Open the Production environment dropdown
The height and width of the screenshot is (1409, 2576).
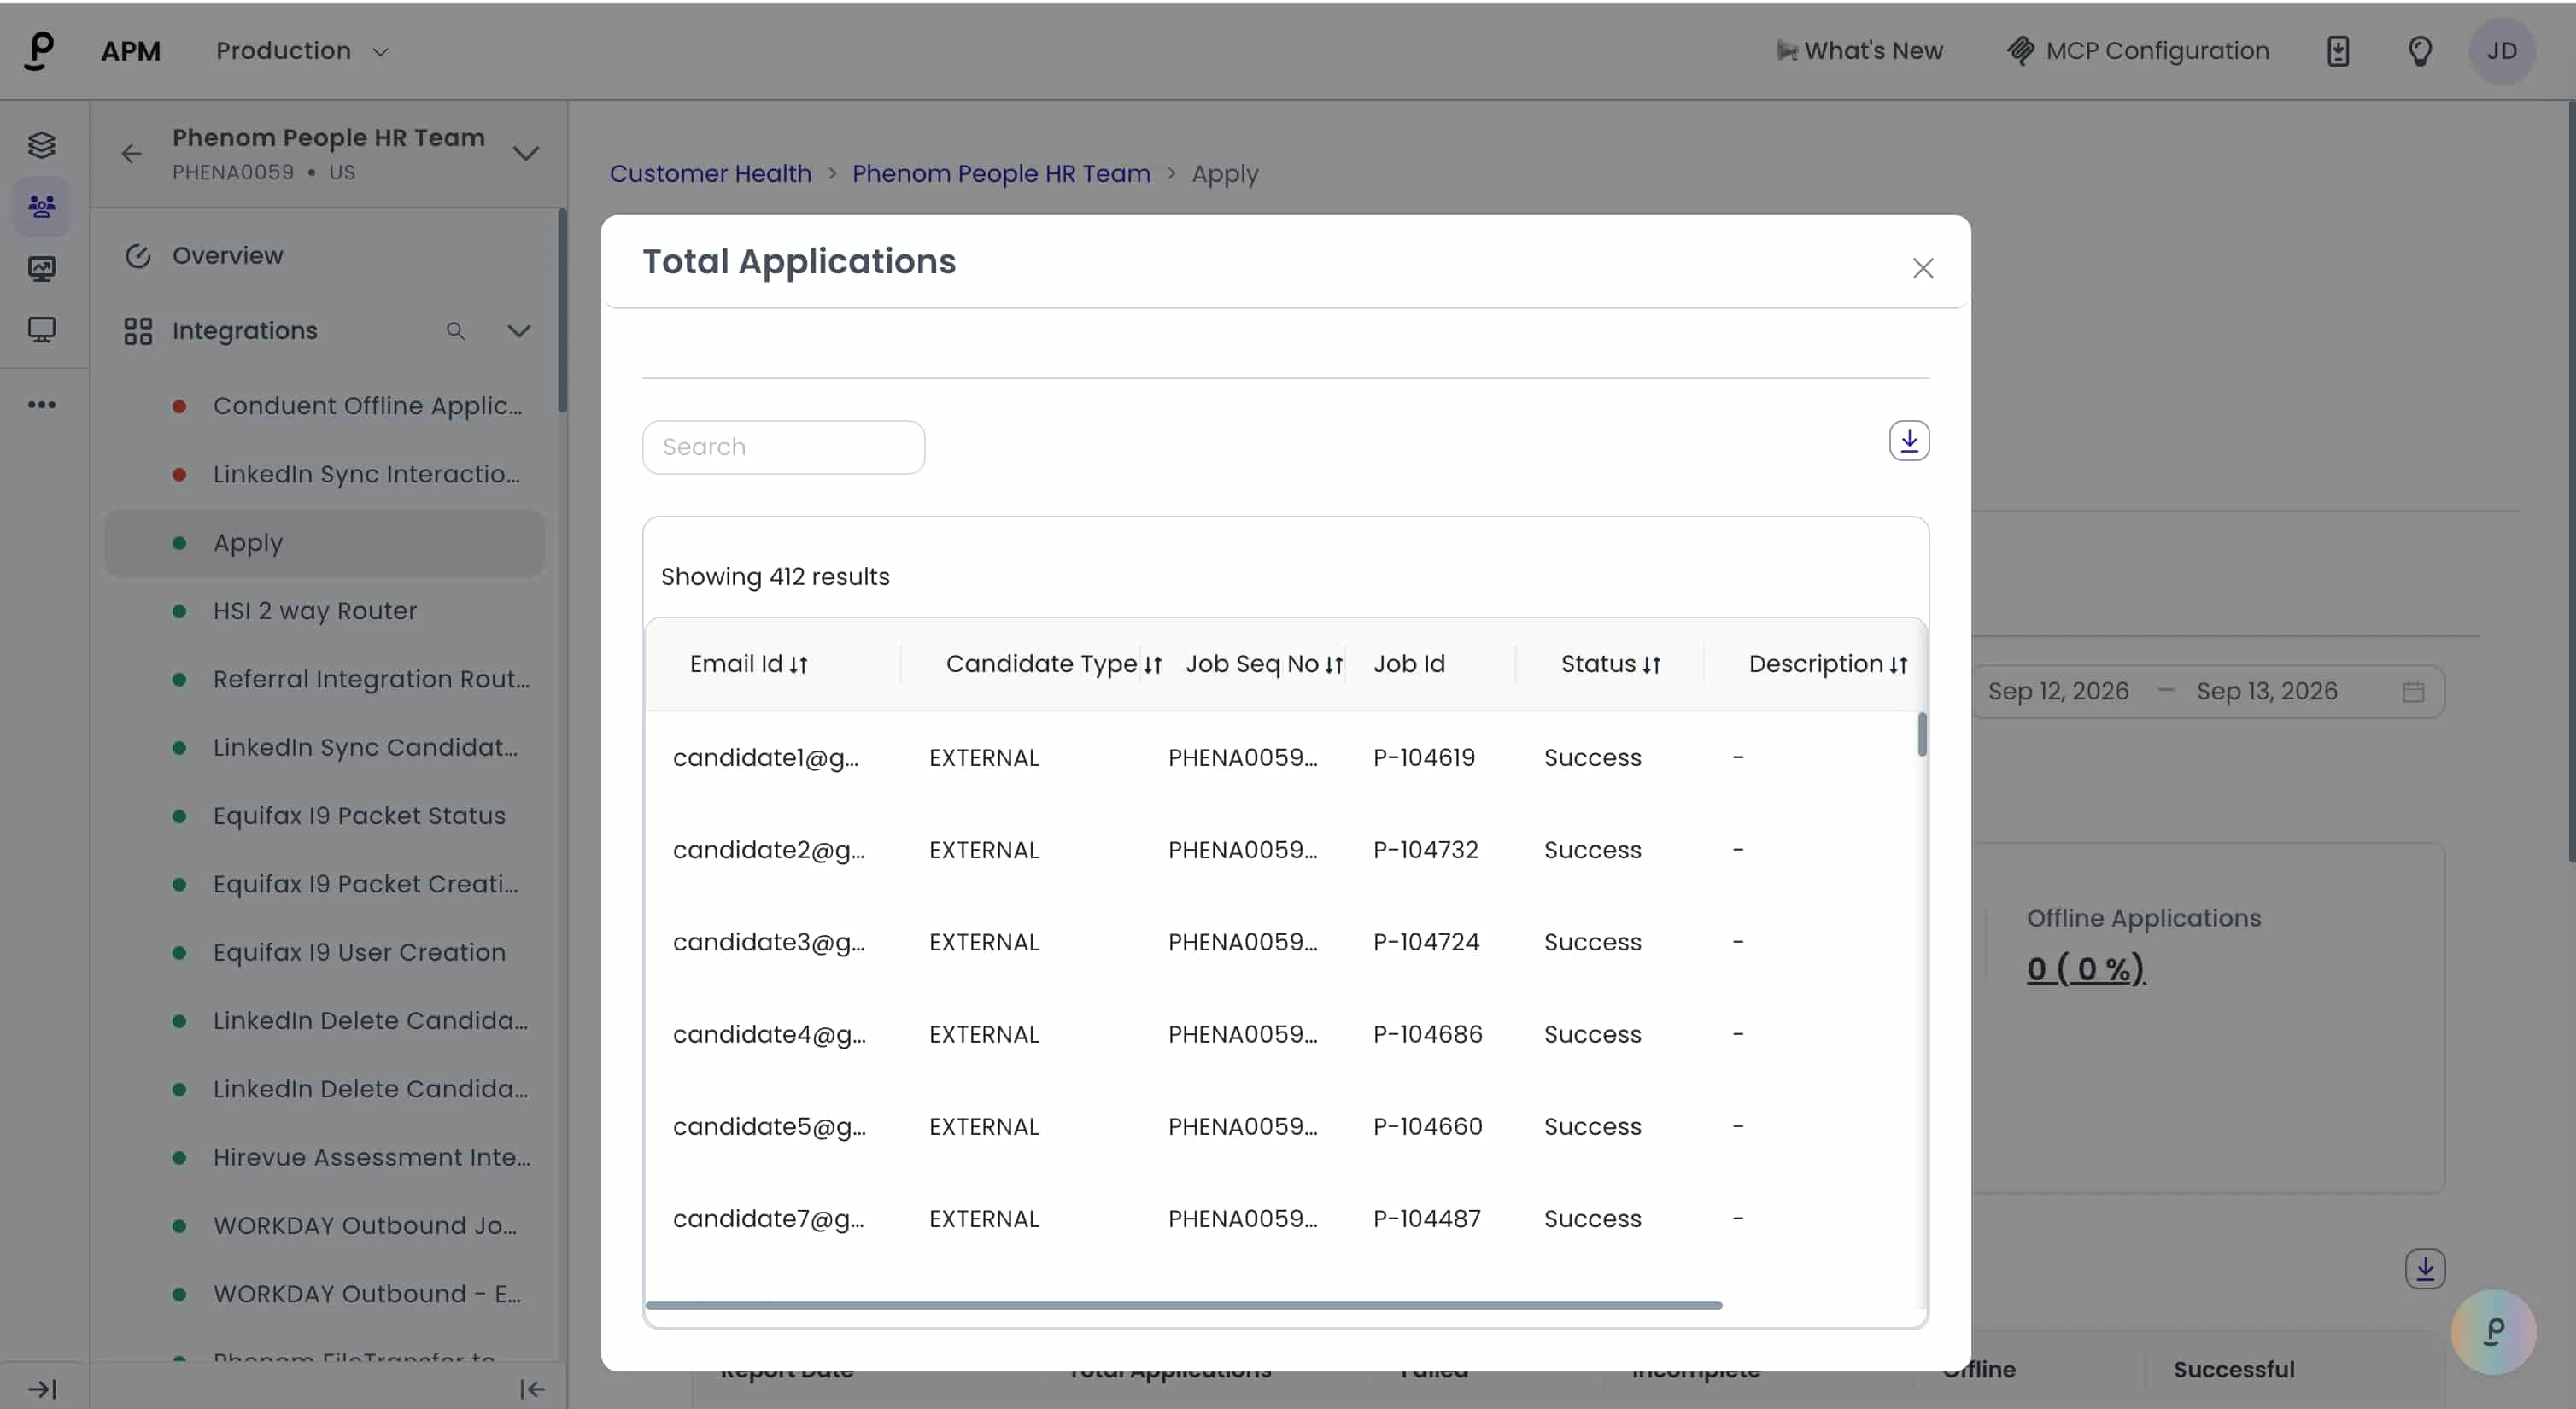(302, 51)
